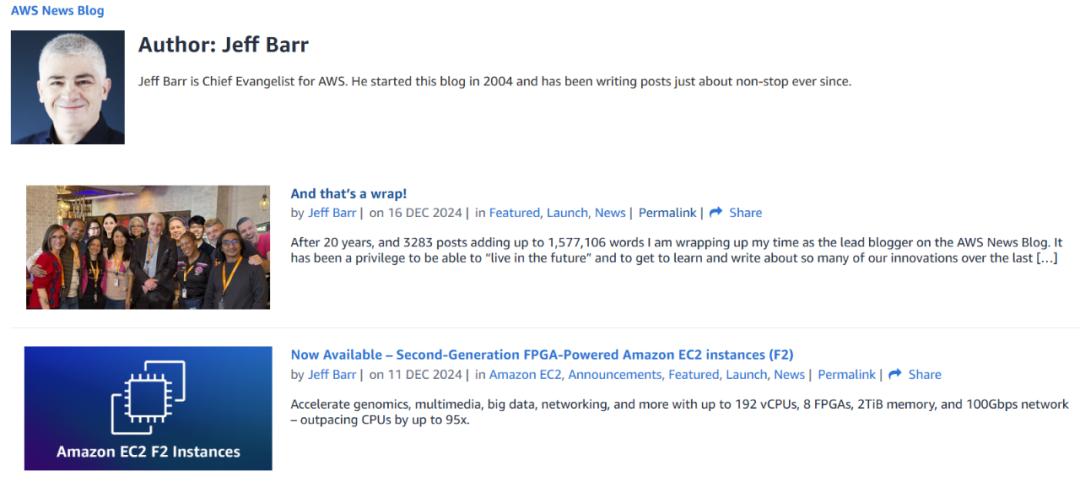Open the FPGA-Powered EC2 F2 post title
This screenshot has width=1080, height=482.
point(542,354)
